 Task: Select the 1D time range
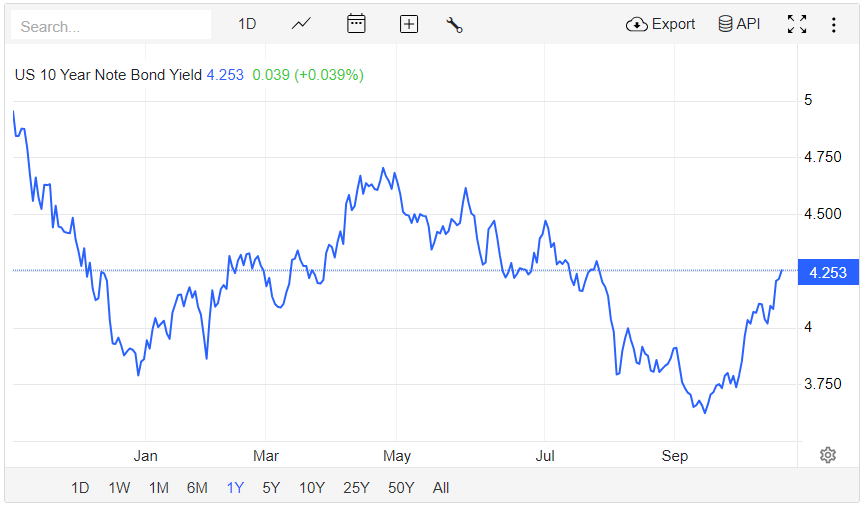tap(80, 488)
